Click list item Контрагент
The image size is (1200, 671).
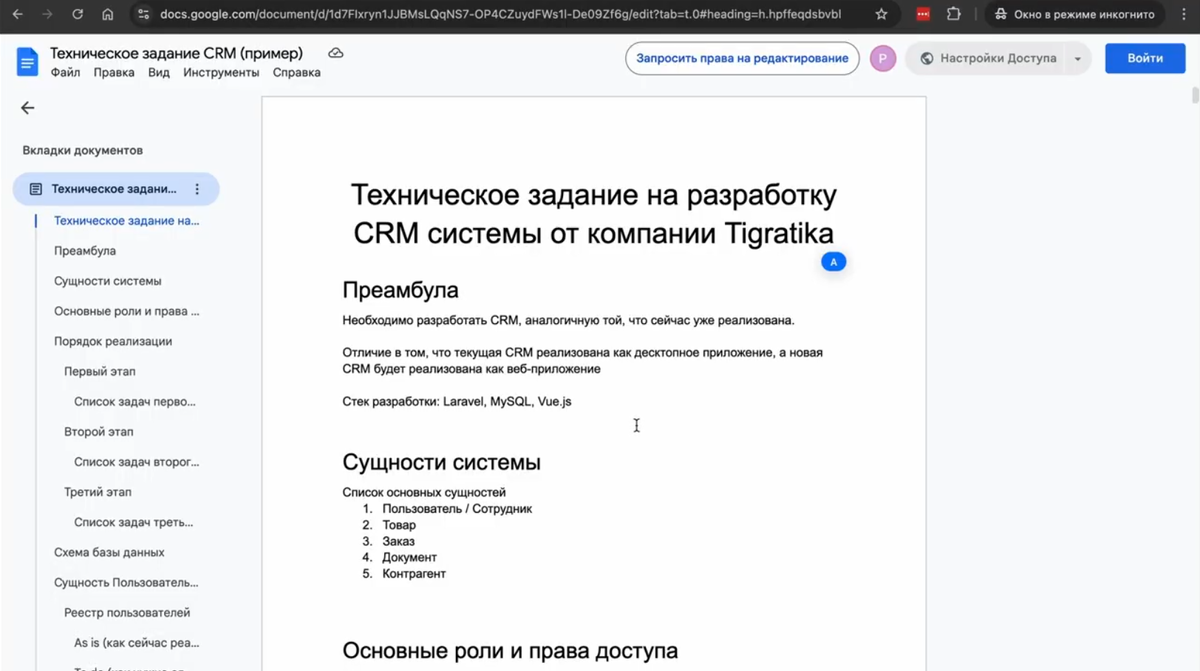[414, 574]
